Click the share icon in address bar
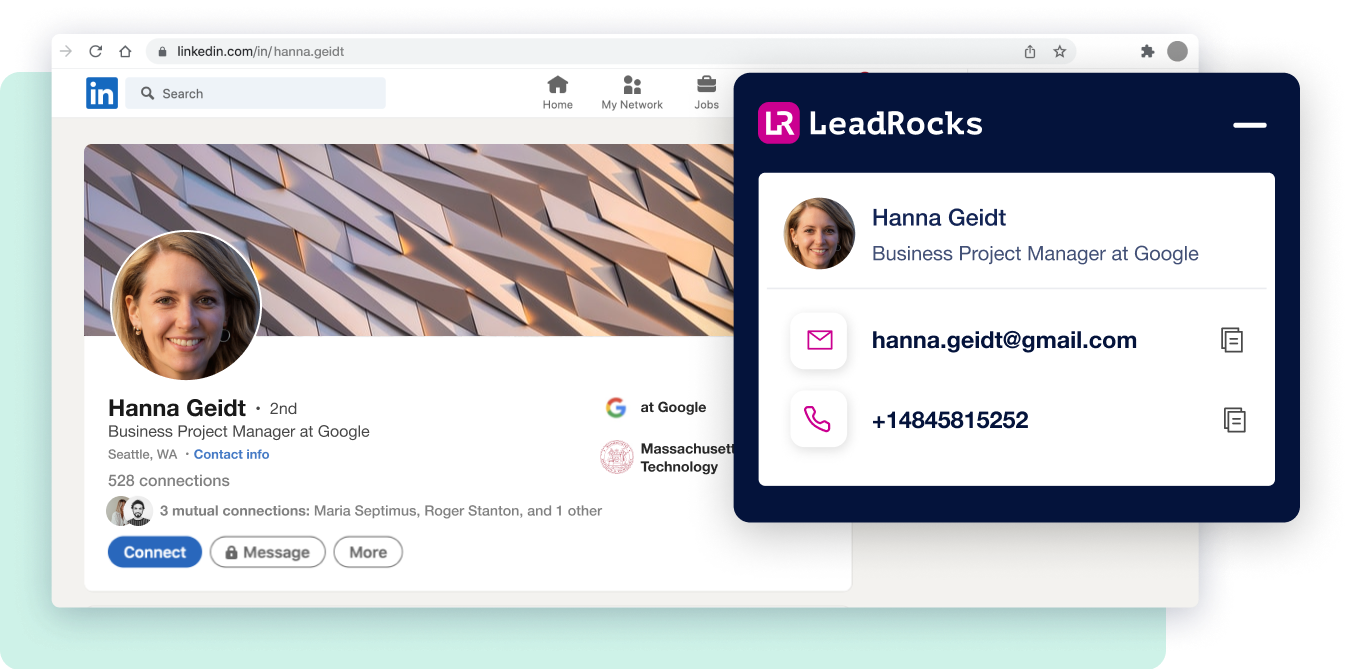The width and height of the screenshot is (1352, 669). click(x=1030, y=51)
